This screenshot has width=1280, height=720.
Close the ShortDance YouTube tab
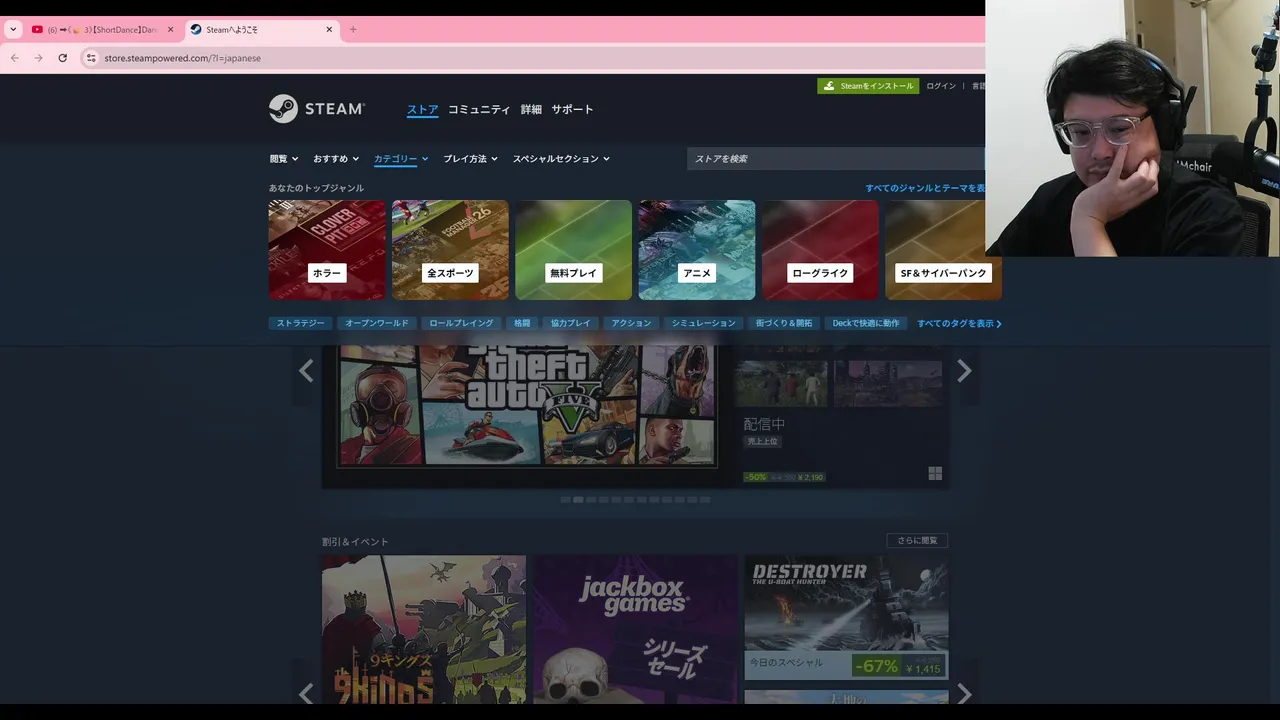[170, 29]
